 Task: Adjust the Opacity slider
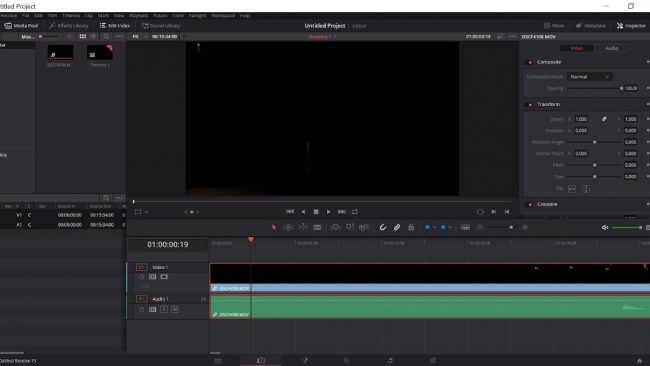594,88
